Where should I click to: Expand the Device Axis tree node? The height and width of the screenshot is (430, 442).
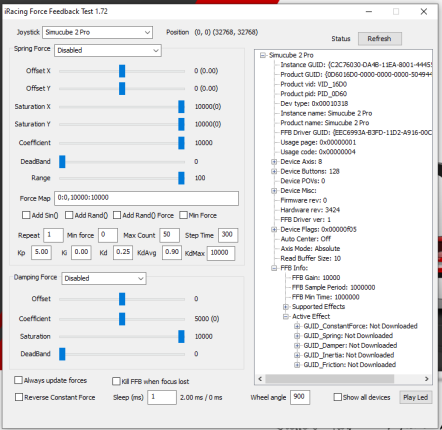coord(274,162)
